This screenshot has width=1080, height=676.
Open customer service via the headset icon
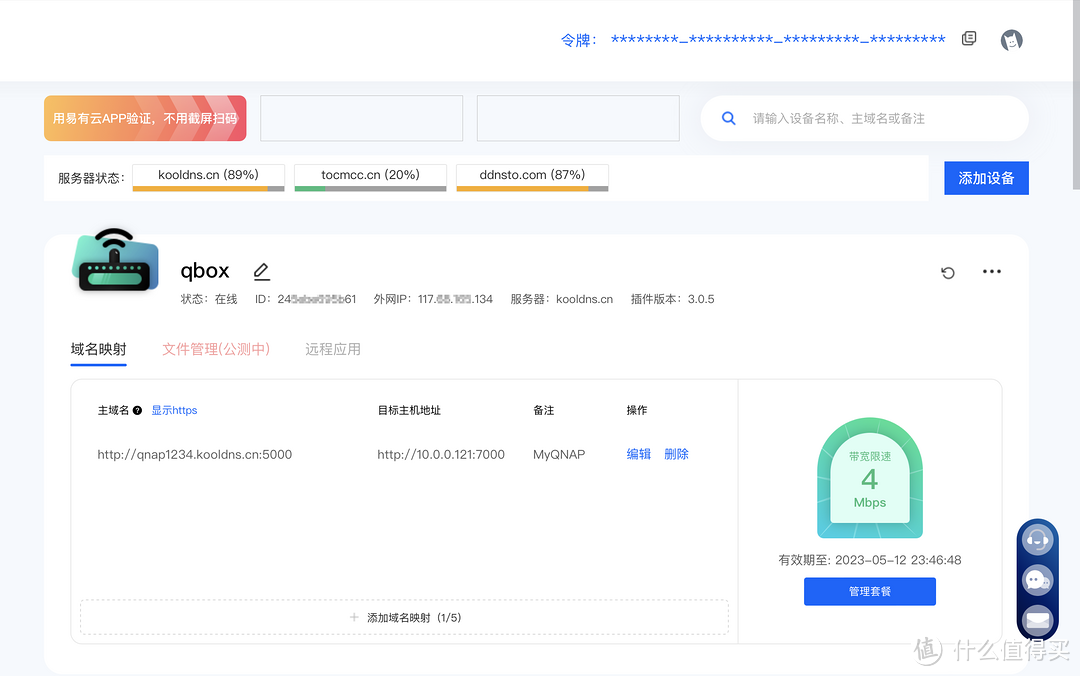[x=1037, y=539]
